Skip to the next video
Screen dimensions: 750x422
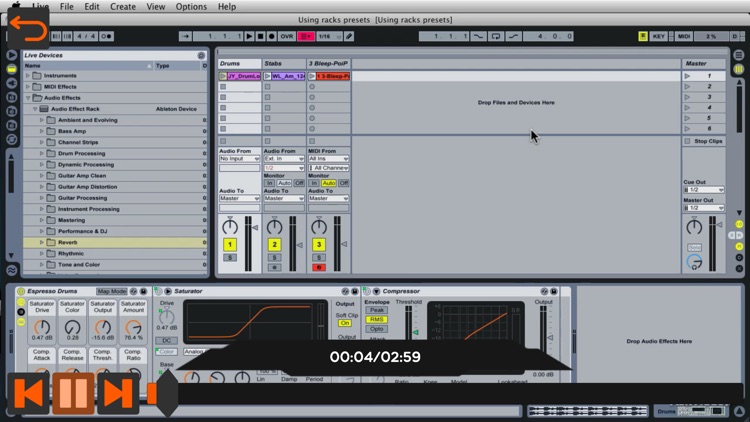[x=118, y=393]
